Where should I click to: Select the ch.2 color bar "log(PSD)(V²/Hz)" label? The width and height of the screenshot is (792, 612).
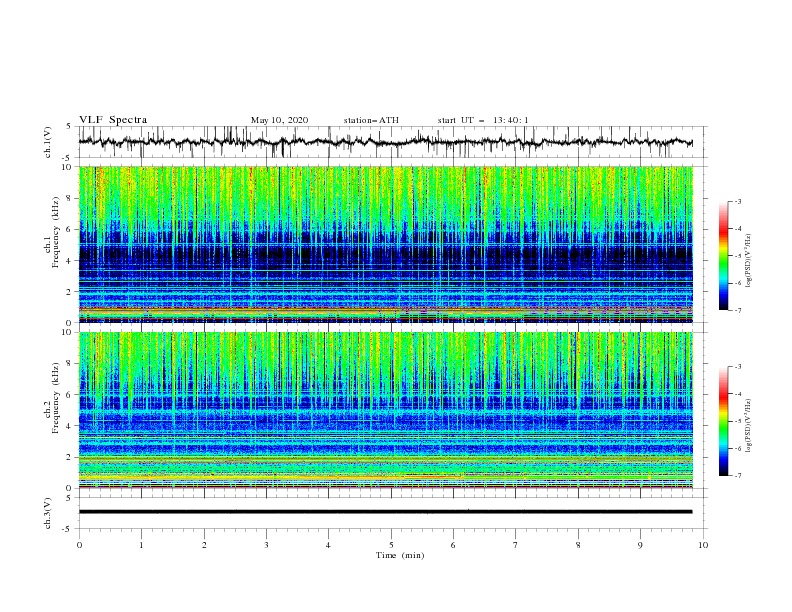749,426
